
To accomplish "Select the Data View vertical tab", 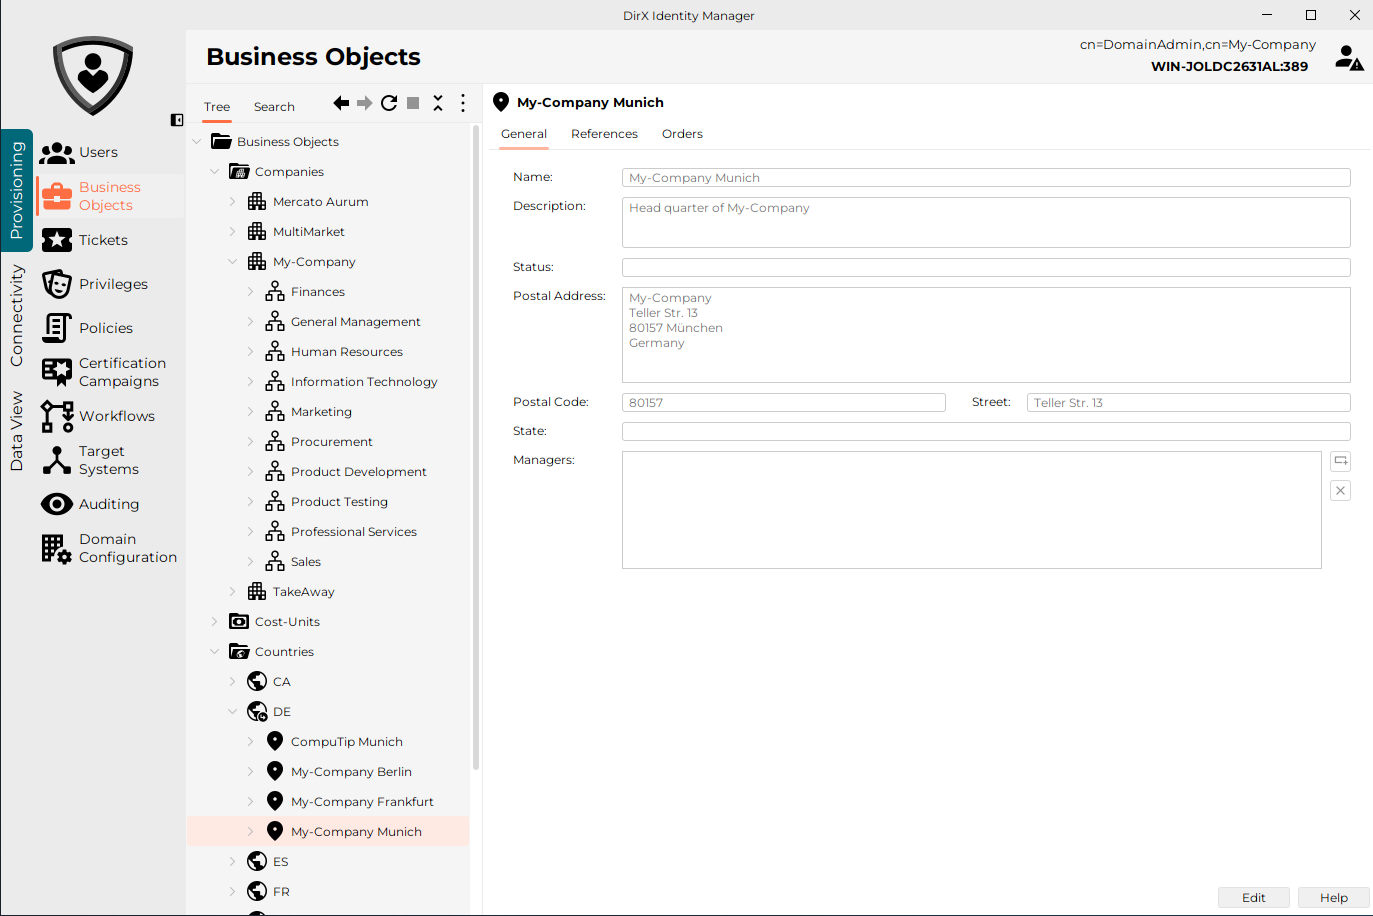I will click(x=17, y=431).
